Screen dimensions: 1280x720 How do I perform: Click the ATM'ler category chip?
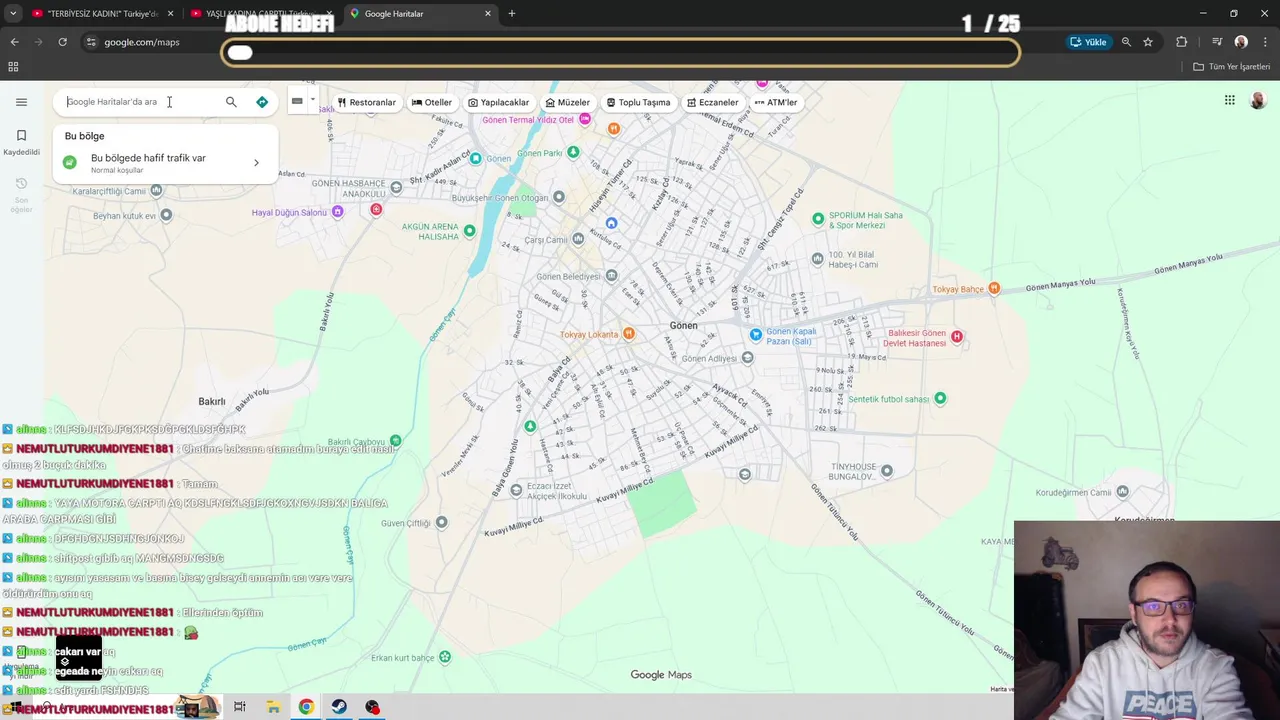coord(776,102)
